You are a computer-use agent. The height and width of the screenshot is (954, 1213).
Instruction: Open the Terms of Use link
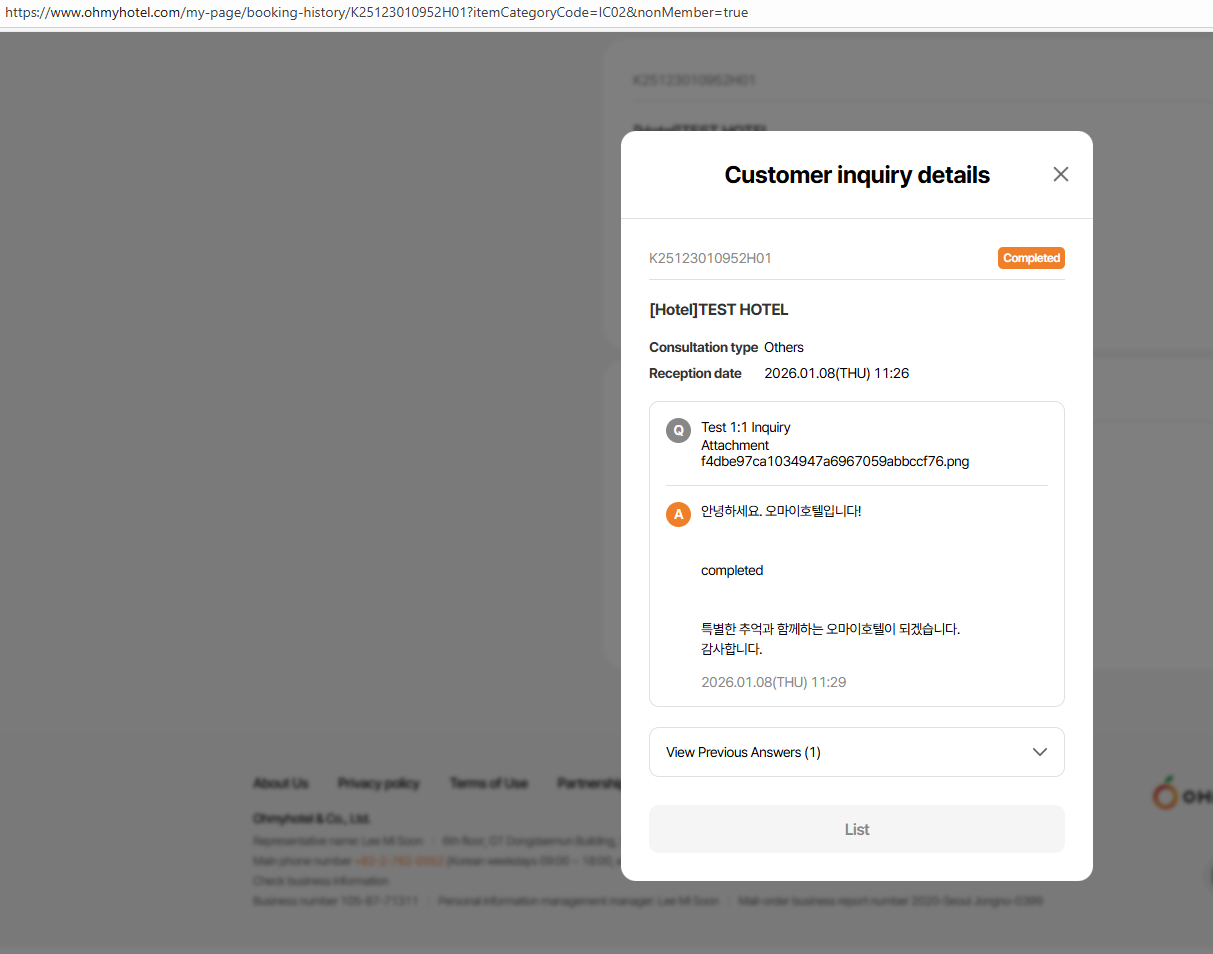488,783
